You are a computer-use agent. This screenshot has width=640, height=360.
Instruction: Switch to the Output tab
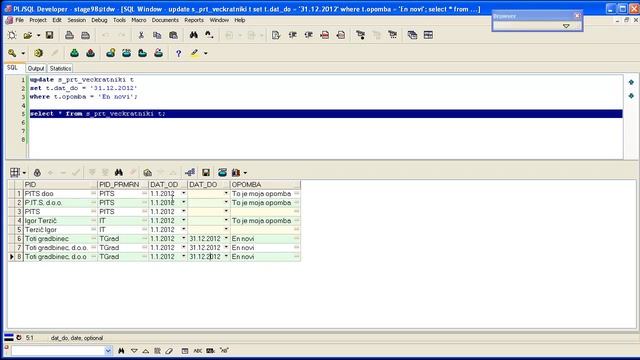tap(36, 69)
